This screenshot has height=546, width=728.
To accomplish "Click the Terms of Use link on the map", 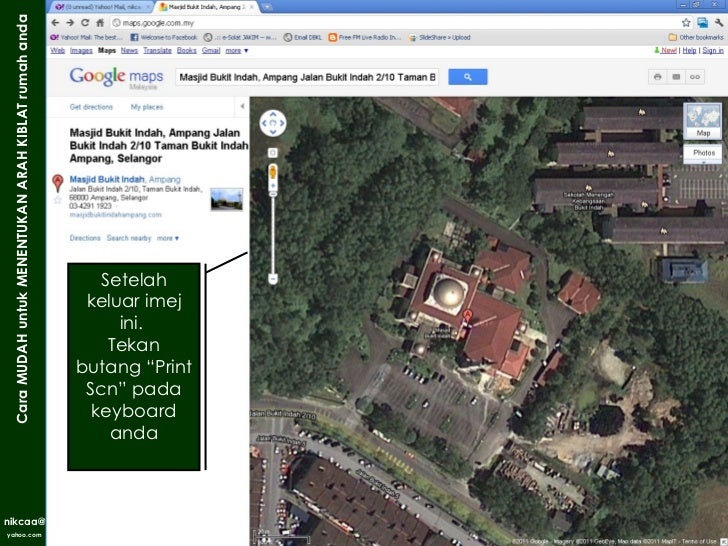I will click(x=699, y=541).
